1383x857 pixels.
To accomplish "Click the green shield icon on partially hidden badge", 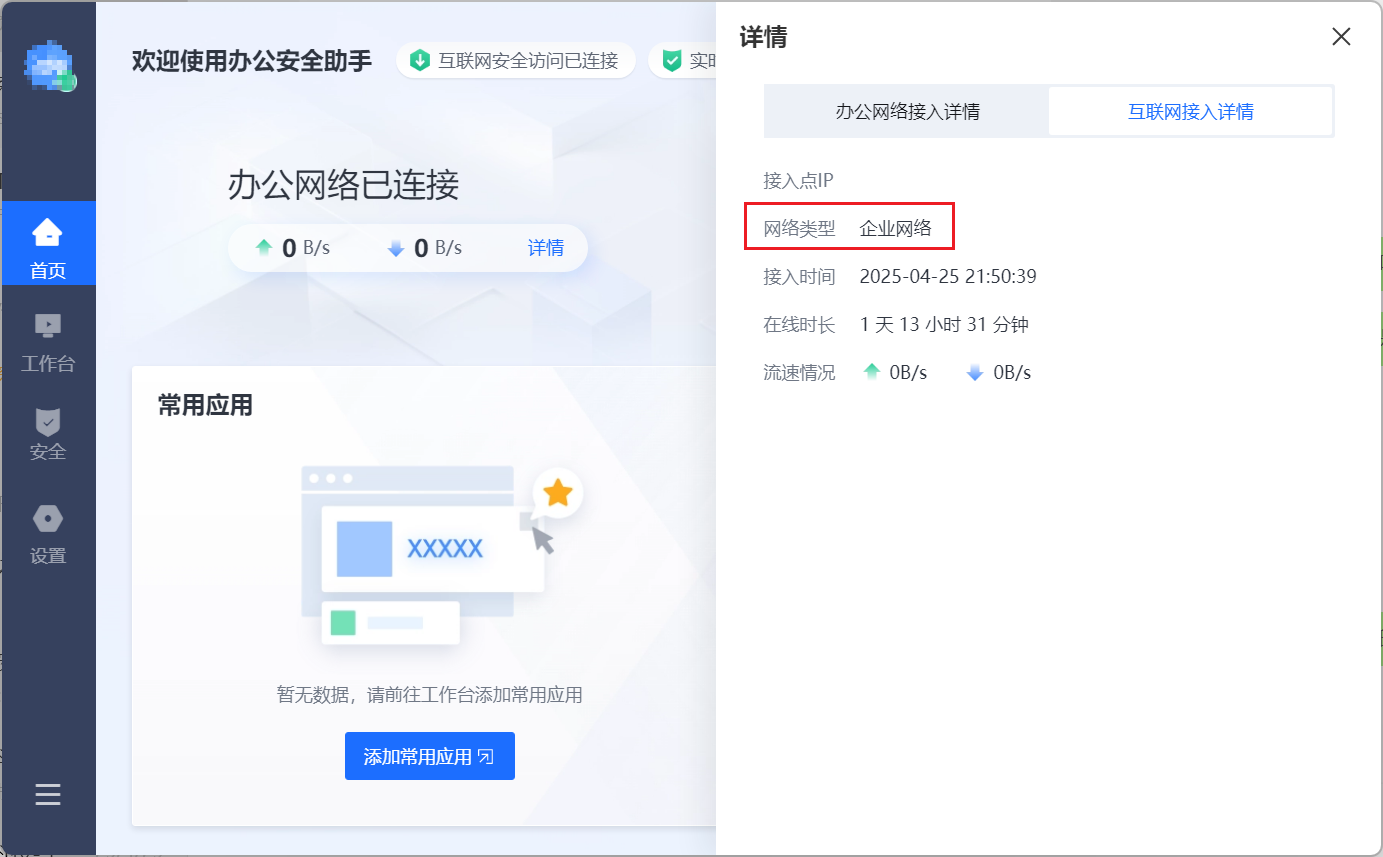I will pos(672,61).
